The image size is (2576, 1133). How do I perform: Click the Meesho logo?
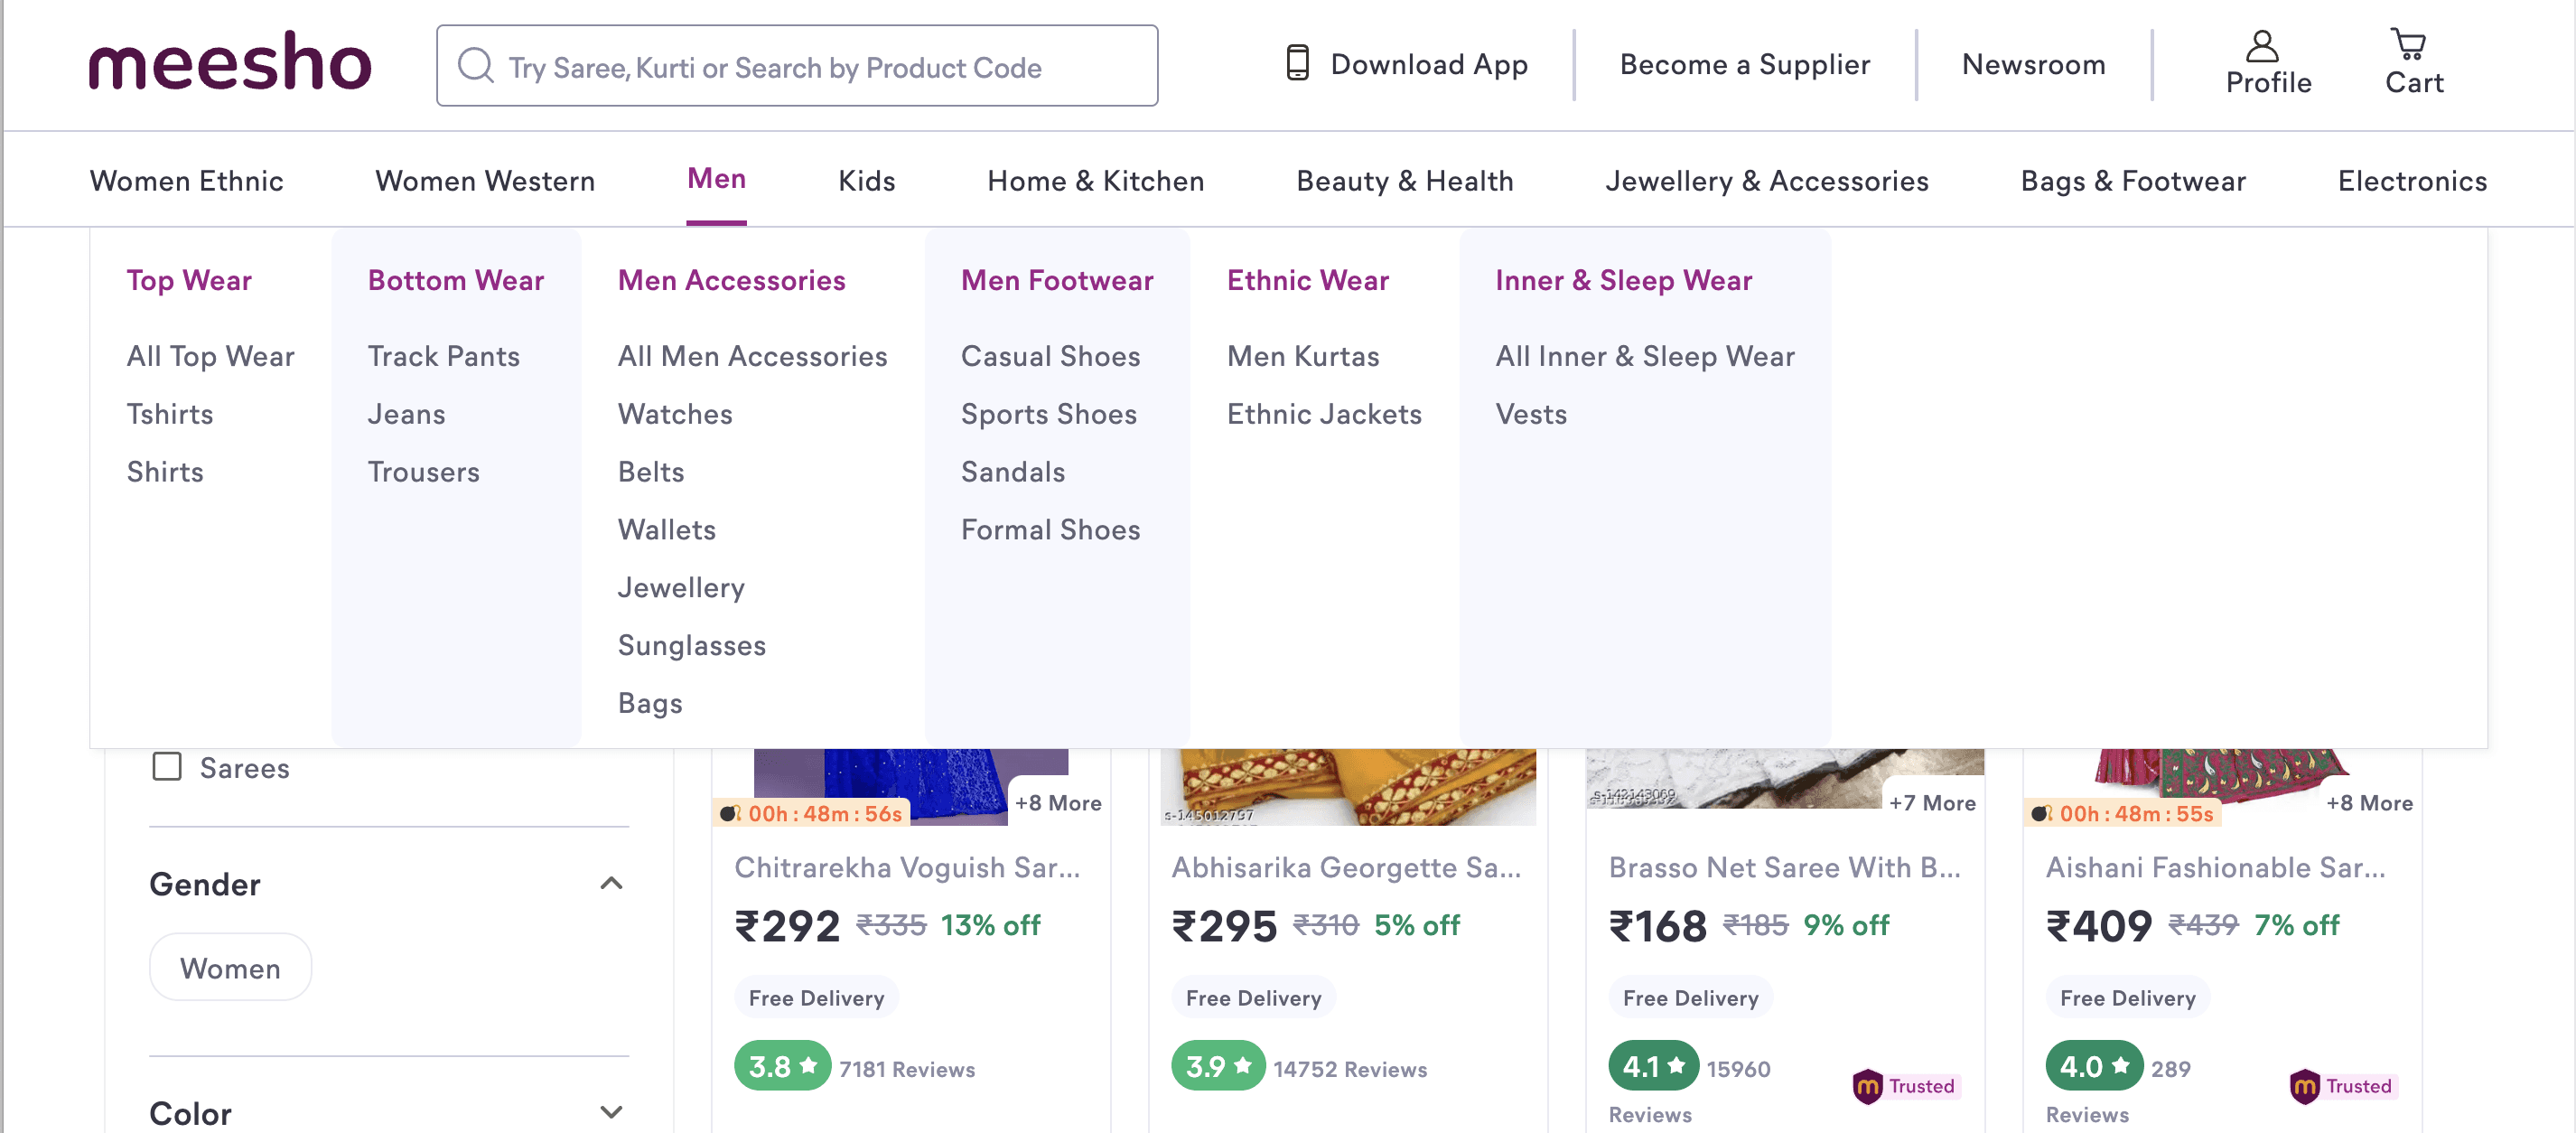pos(230,62)
